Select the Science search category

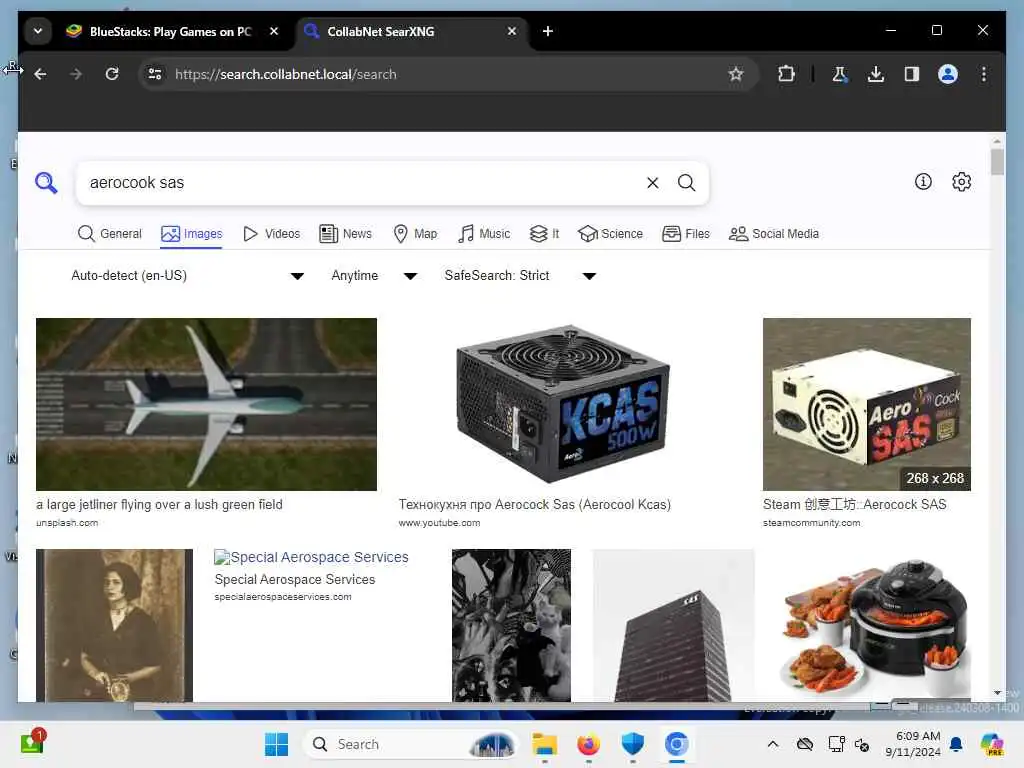(611, 234)
